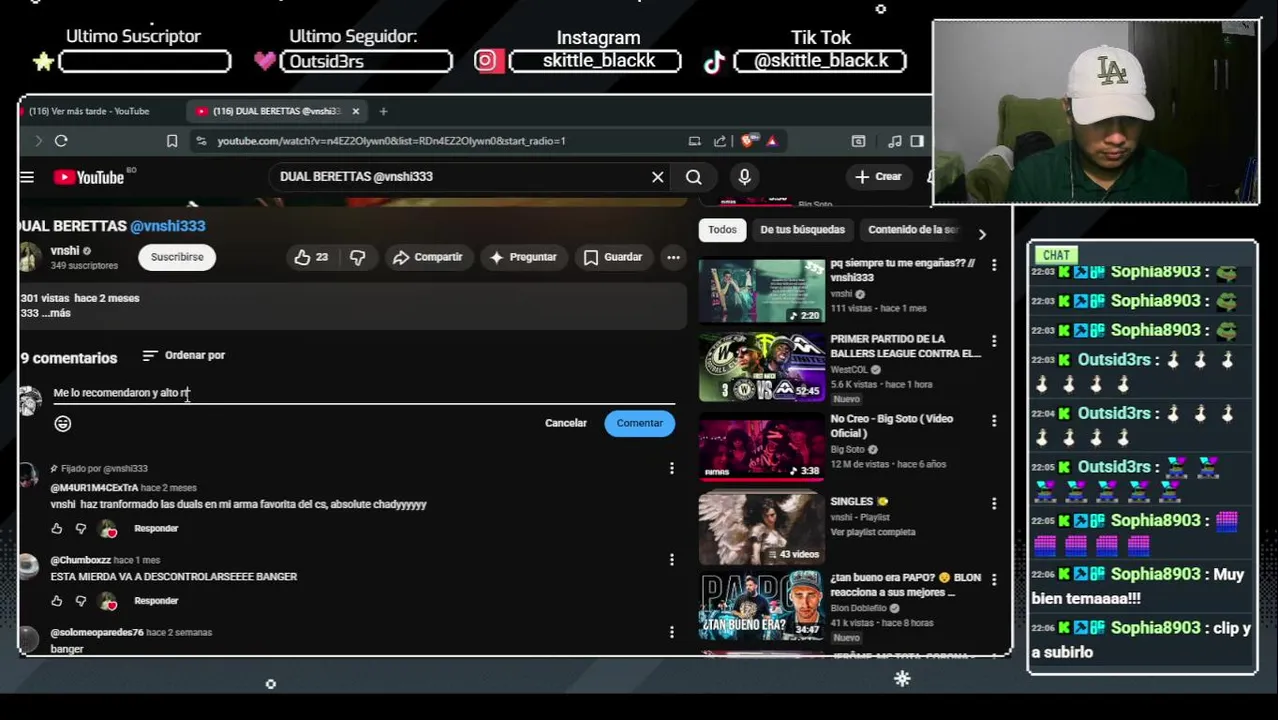1278x720 pixels.
Task: Click the YouTube search magnifier button
Action: pyautogui.click(x=693, y=177)
